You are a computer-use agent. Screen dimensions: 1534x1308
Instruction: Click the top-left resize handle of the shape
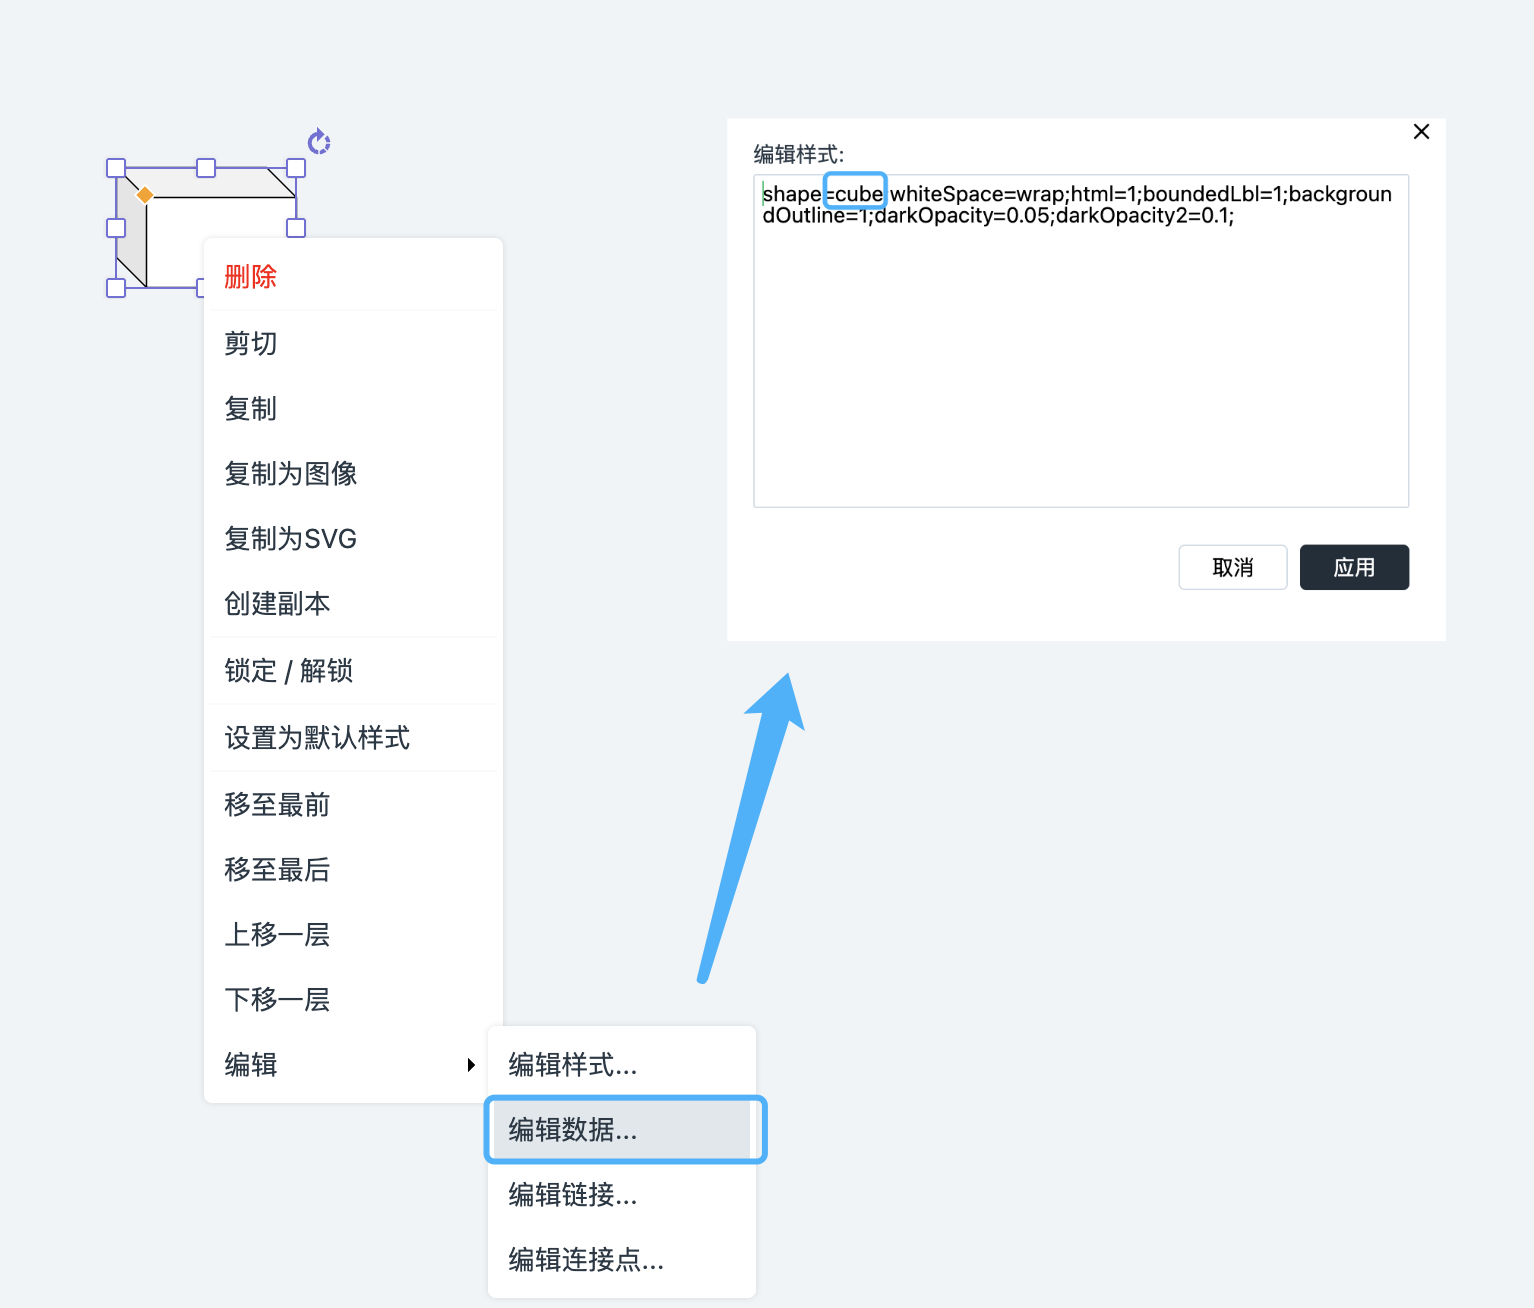pyautogui.click(x=116, y=168)
